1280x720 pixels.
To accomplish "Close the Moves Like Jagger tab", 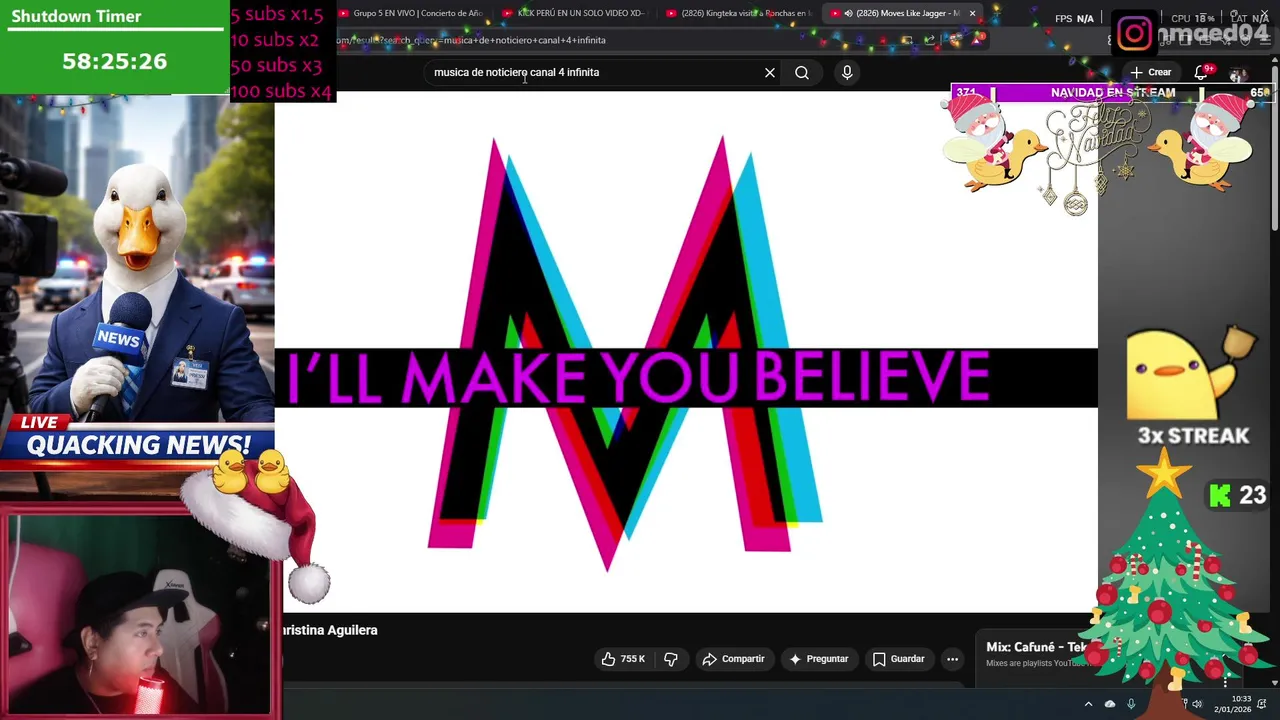I will point(972,13).
